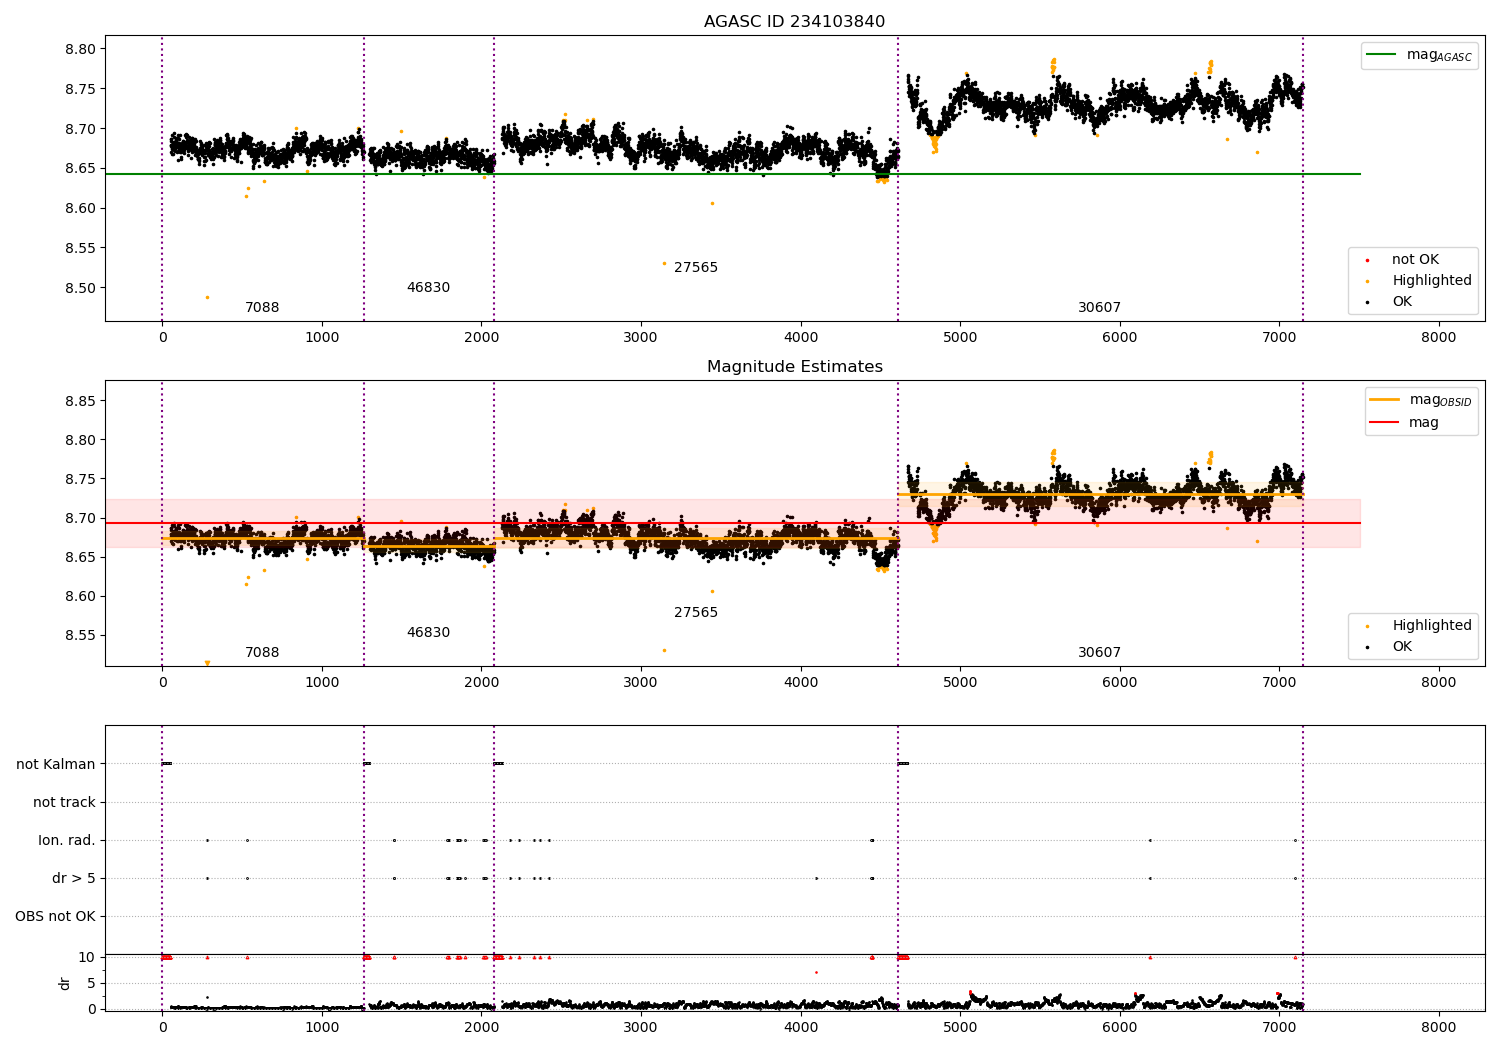This screenshot has width=1500, height=1050.
Task: Click the 'OBS not OK' row label
Action: [56, 917]
